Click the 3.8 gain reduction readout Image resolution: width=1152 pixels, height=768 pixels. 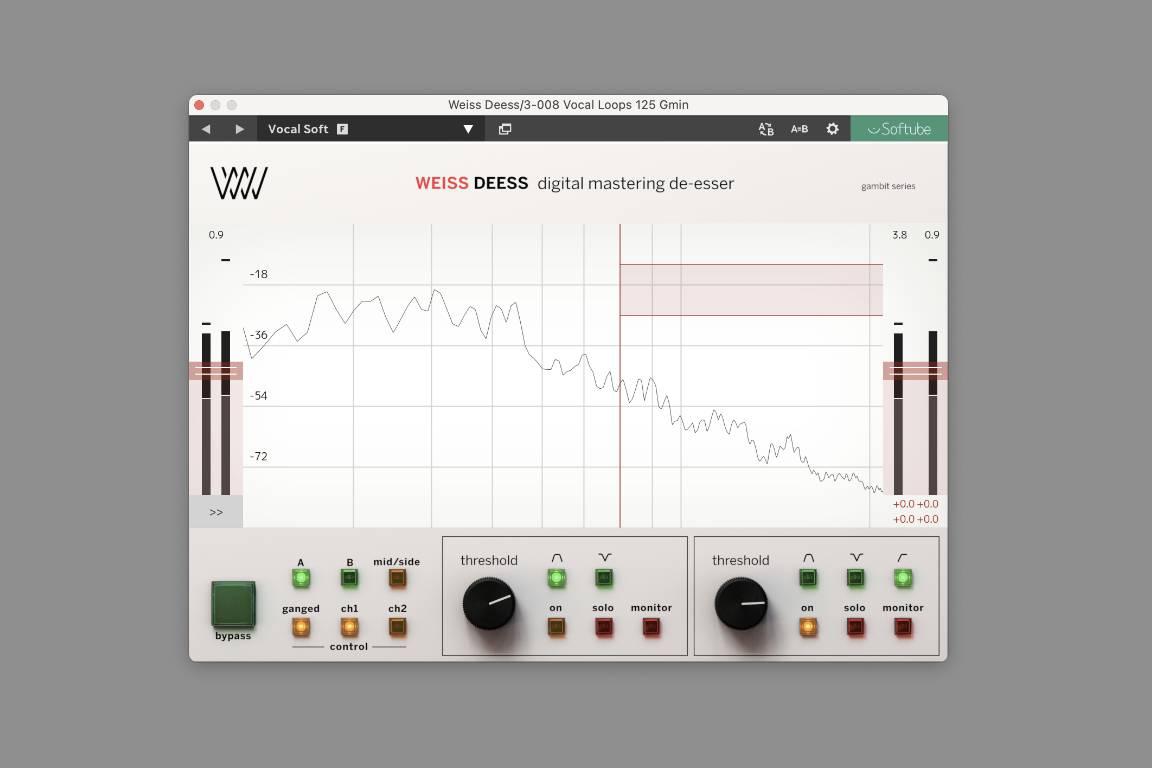click(900, 235)
